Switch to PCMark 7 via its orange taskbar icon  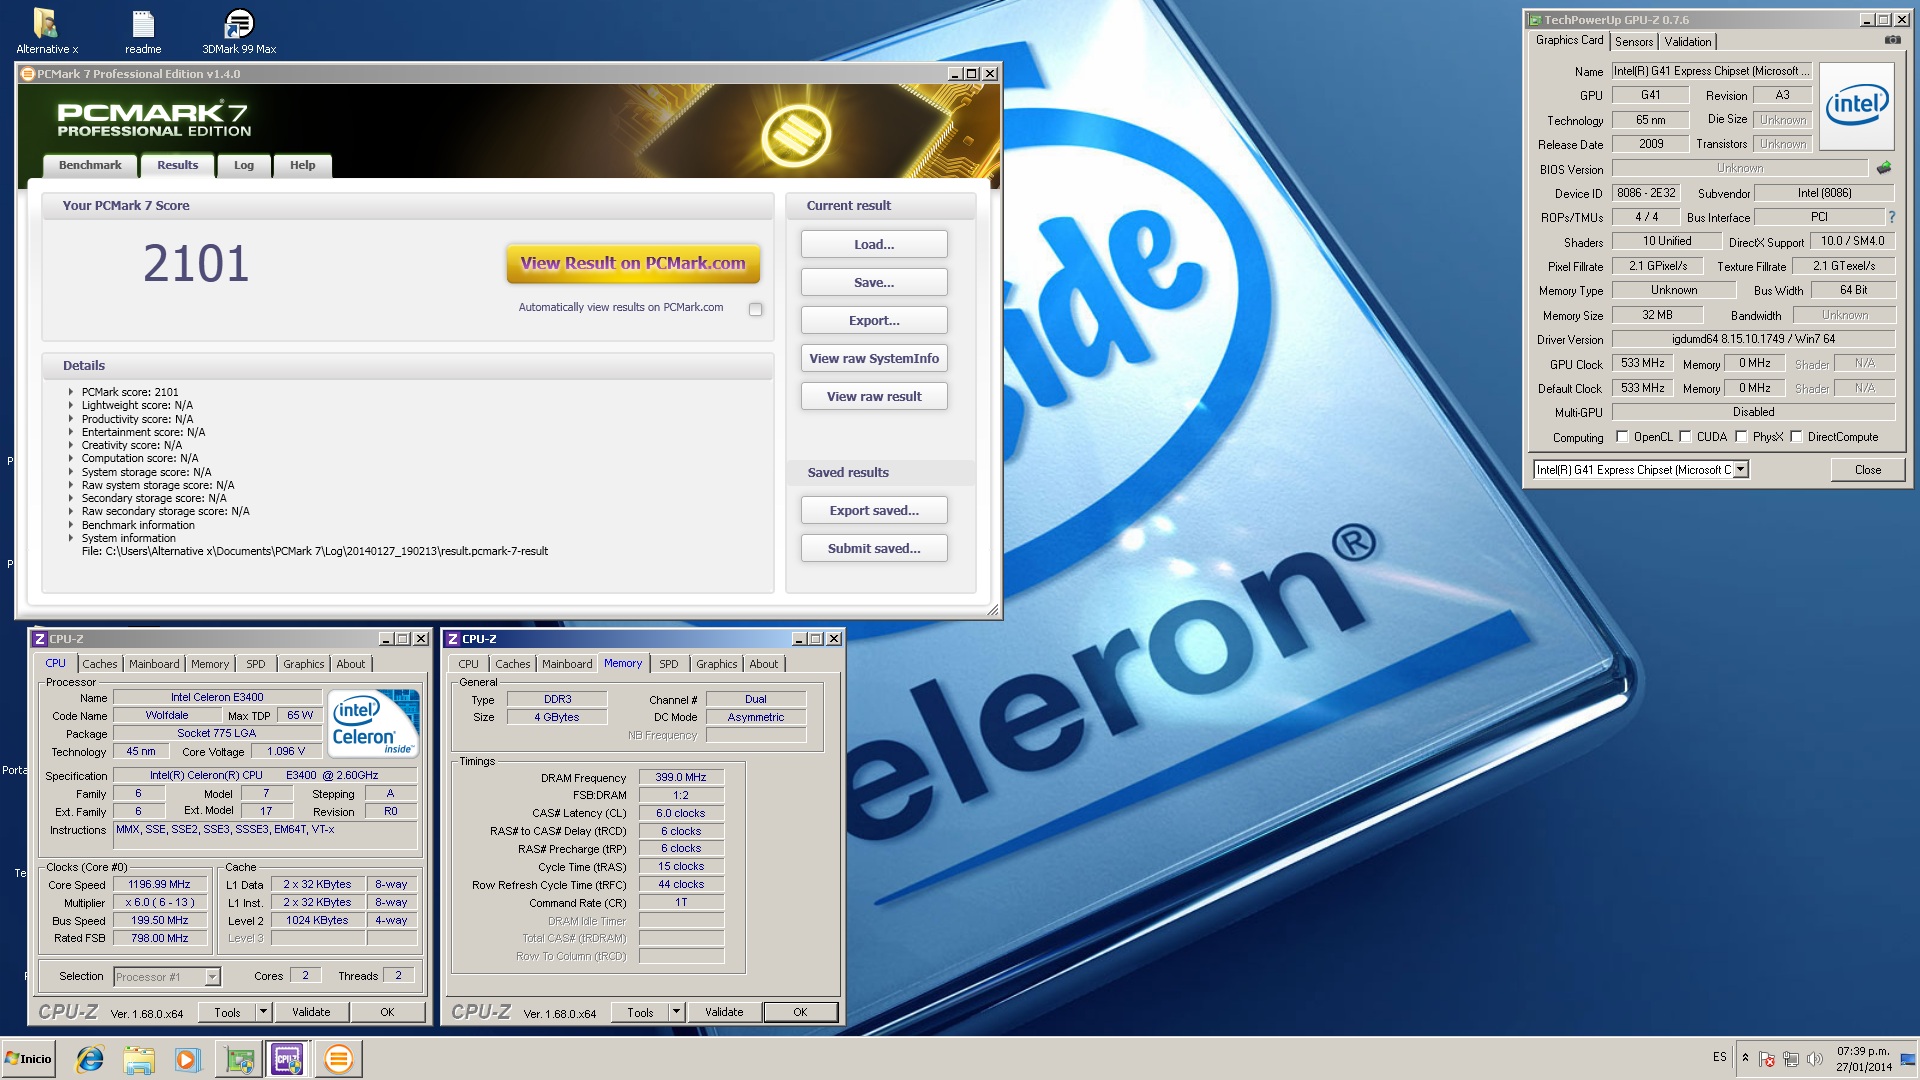click(x=338, y=1059)
